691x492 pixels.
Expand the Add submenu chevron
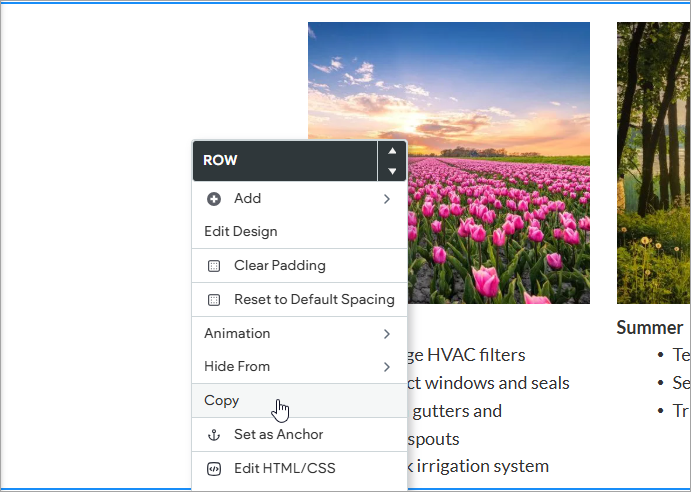(x=387, y=199)
